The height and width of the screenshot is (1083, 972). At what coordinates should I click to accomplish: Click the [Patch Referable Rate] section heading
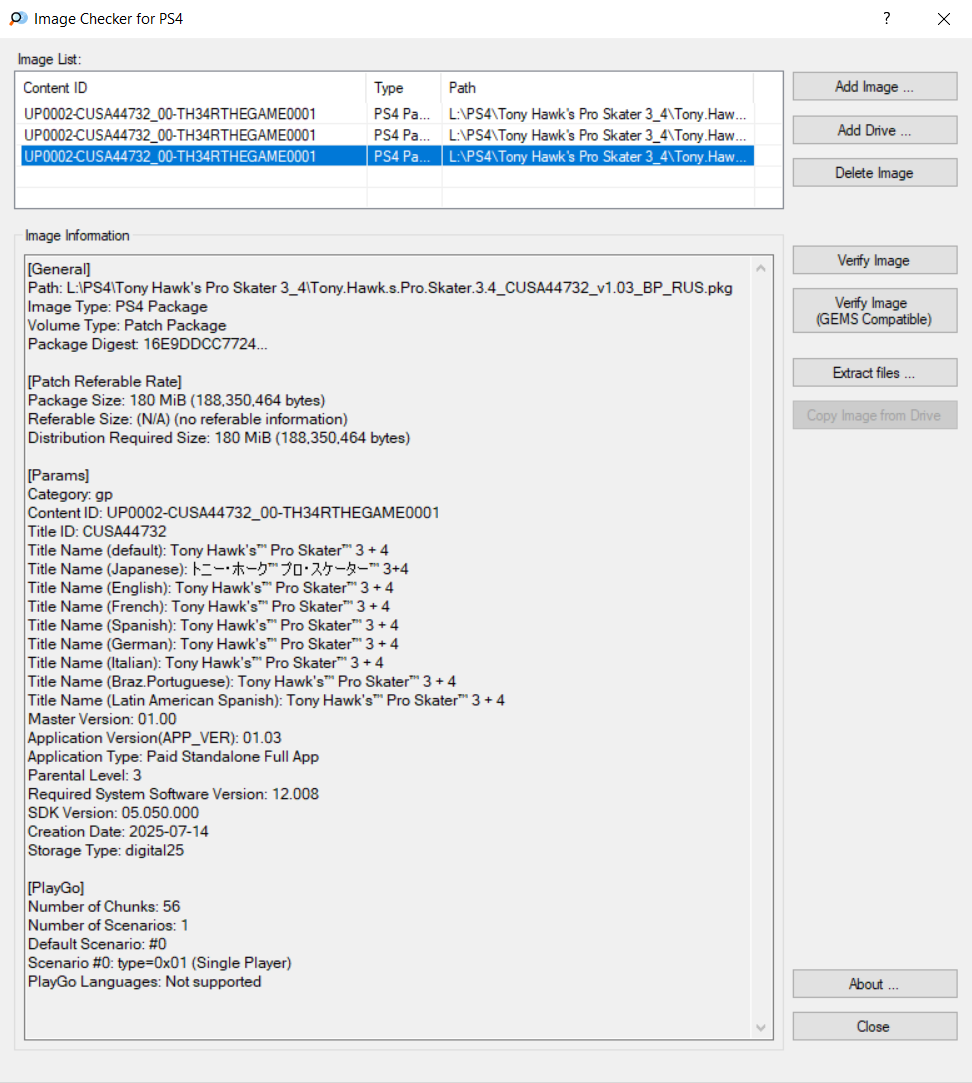click(x=104, y=381)
